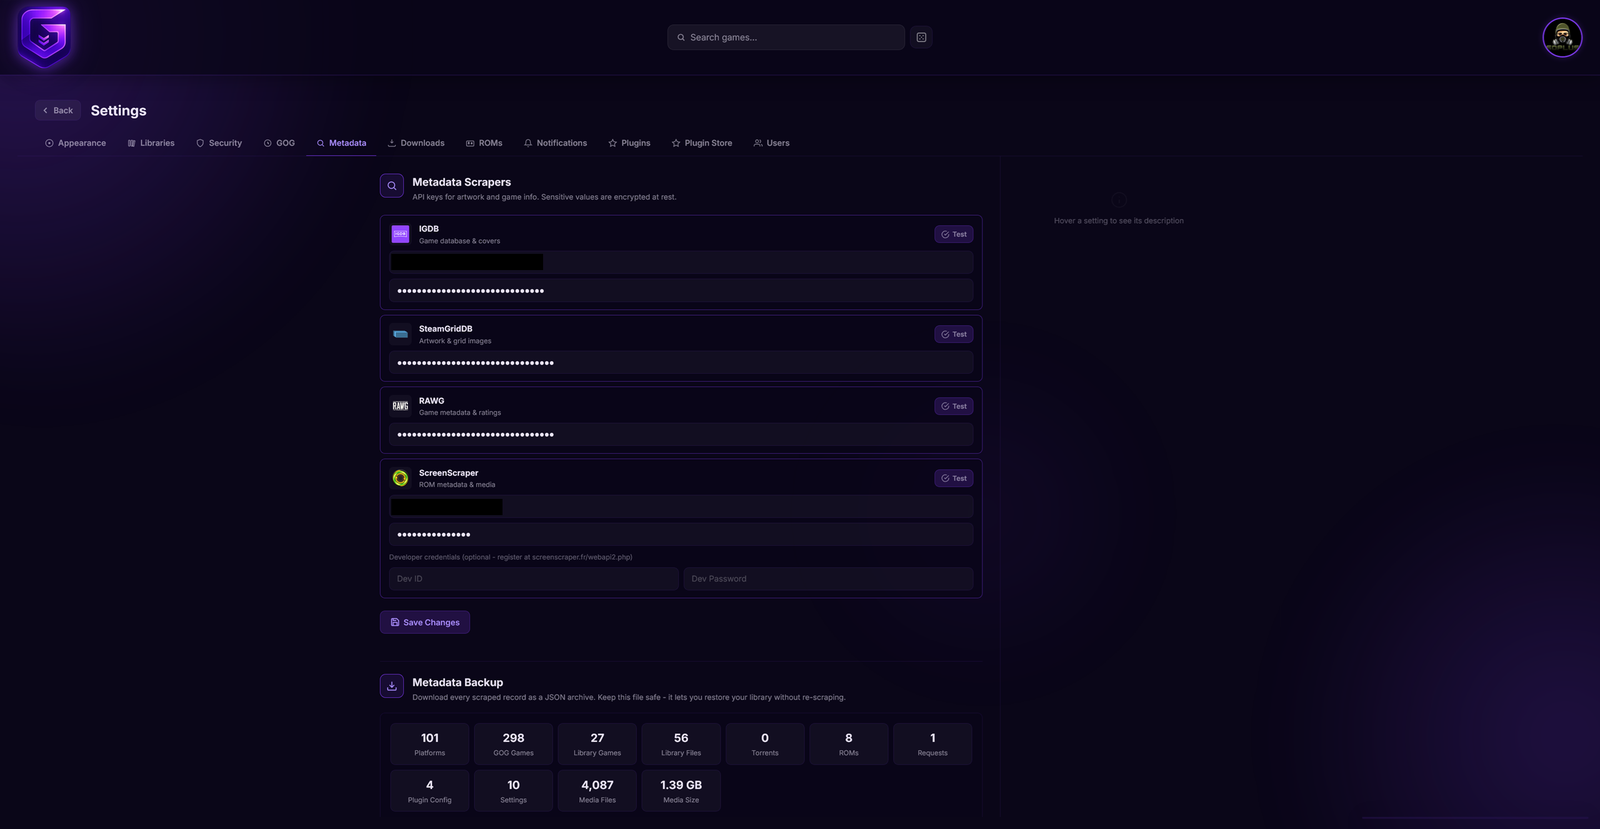Click the 1 Requests stat card
The image size is (1600, 829).
coord(933,744)
